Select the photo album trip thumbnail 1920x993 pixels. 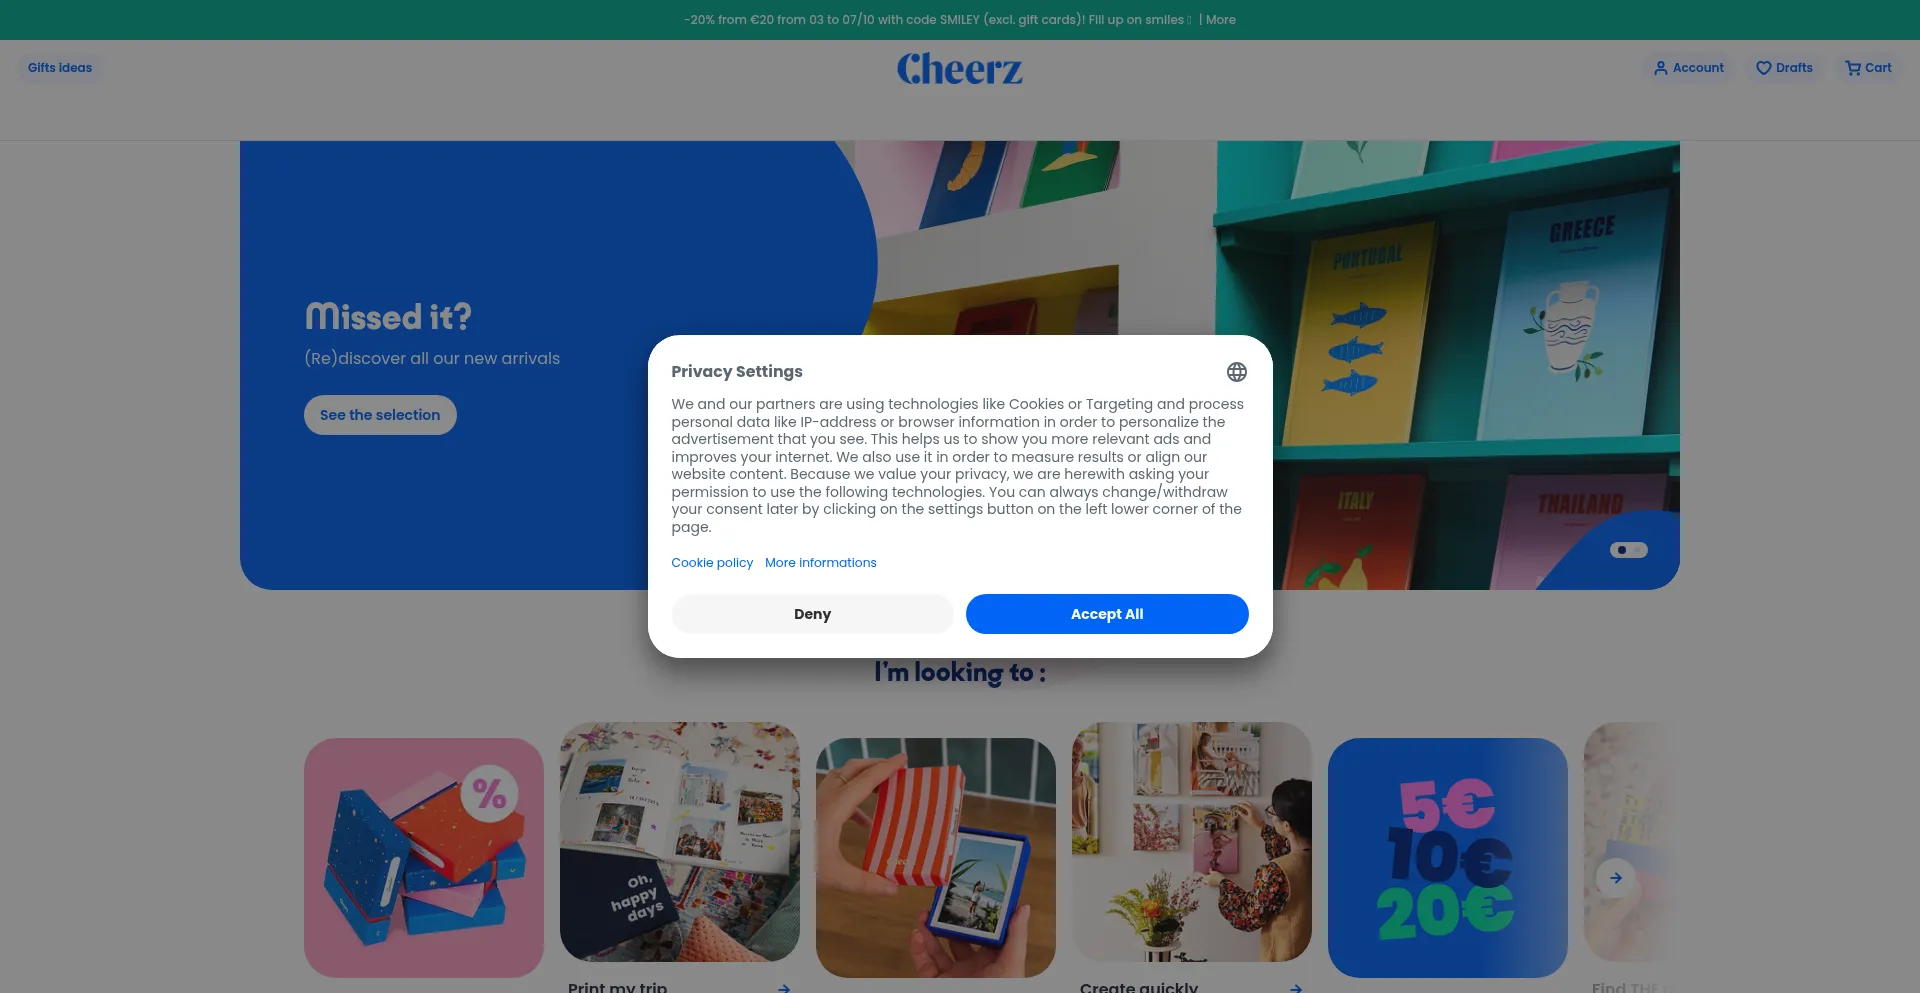(x=680, y=842)
